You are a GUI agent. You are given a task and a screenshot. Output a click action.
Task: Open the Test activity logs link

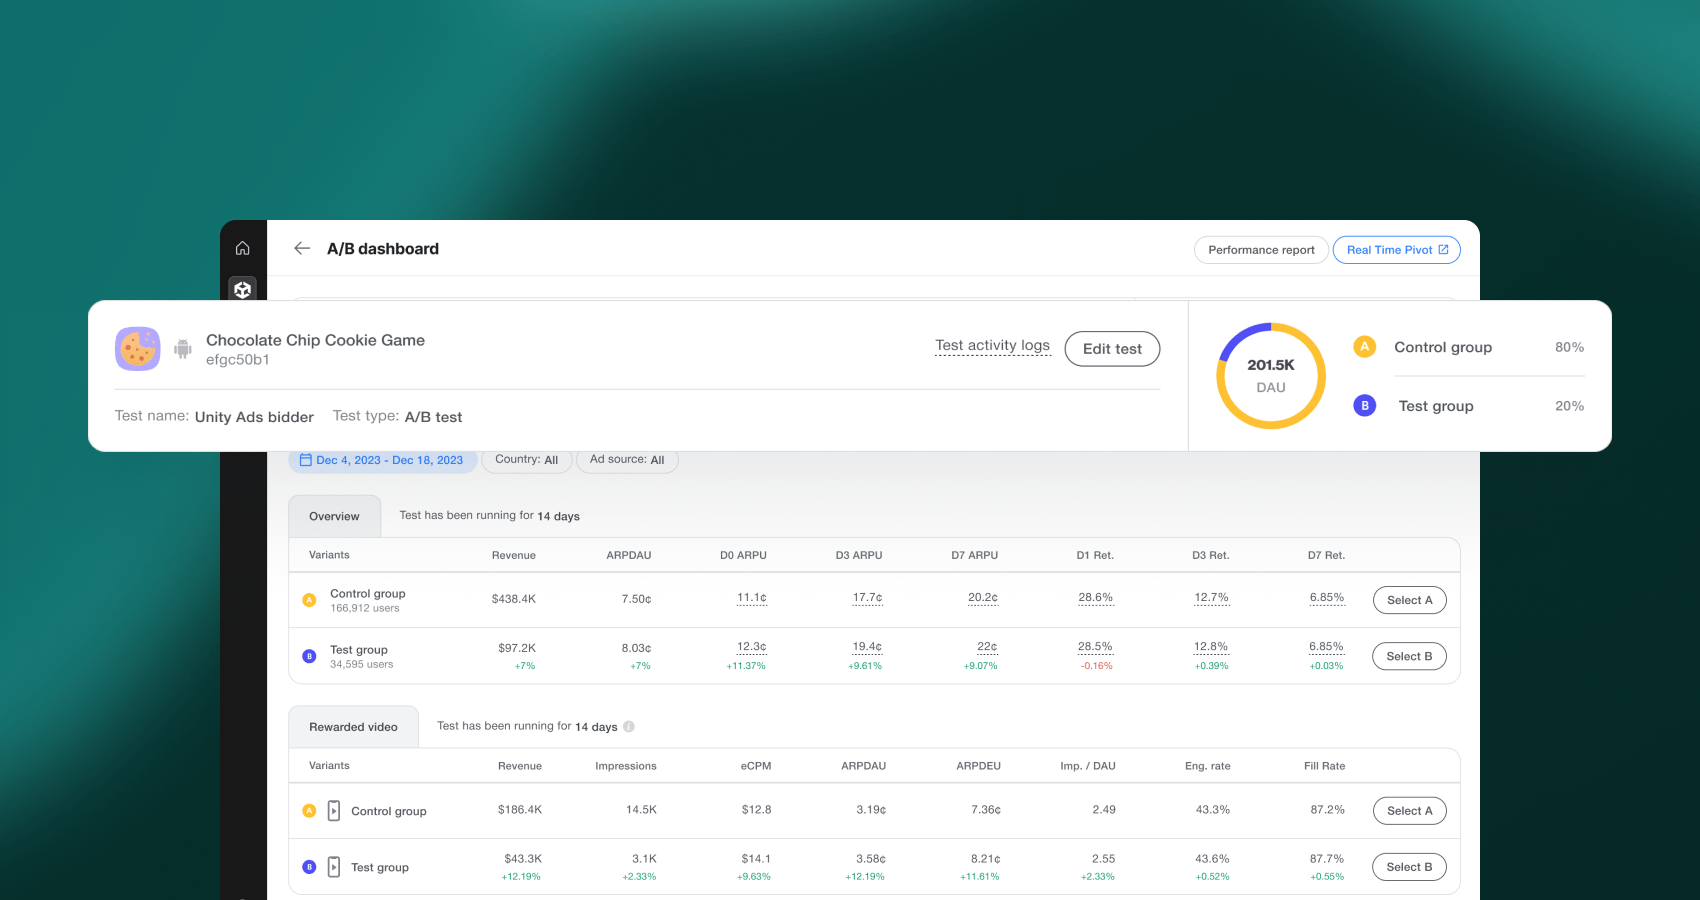click(x=993, y=345)
